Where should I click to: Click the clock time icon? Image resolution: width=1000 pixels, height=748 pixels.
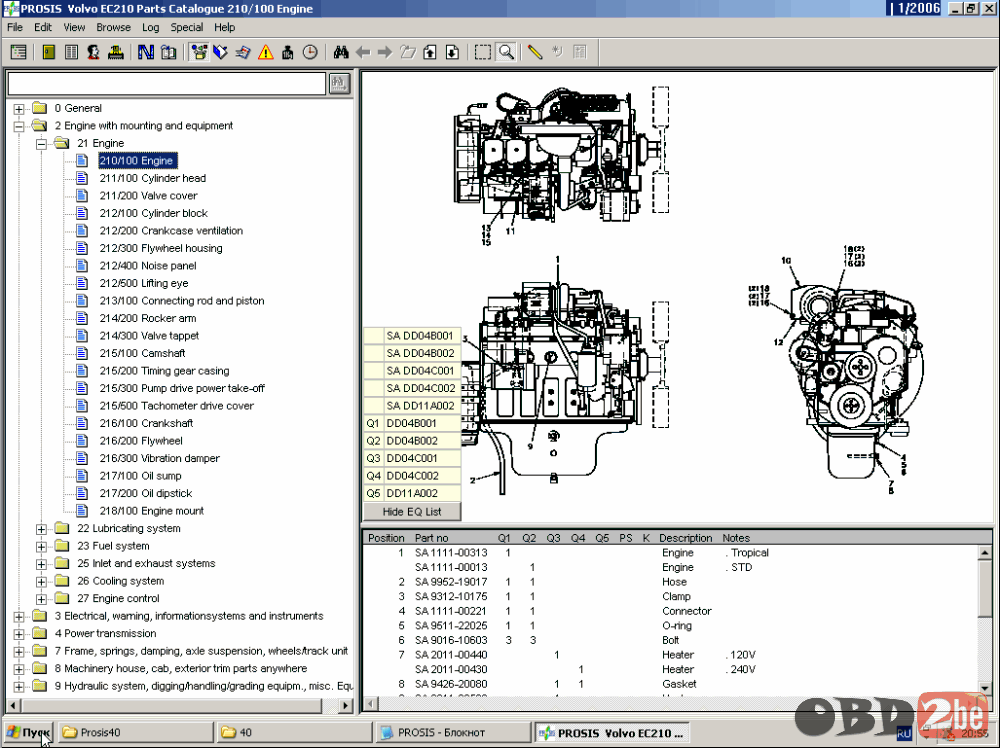click(310, 52)
